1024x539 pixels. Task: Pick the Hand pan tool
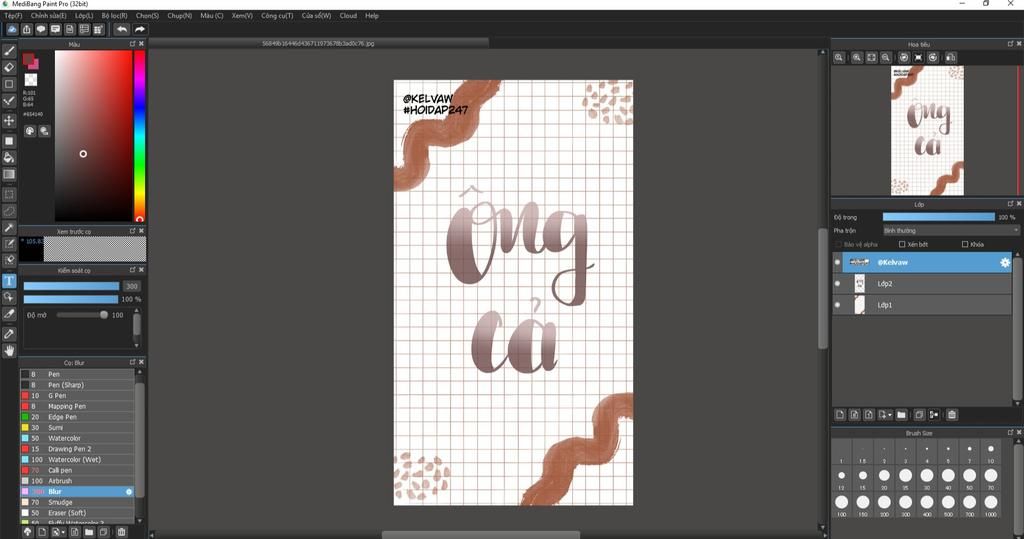pos(9,350)
